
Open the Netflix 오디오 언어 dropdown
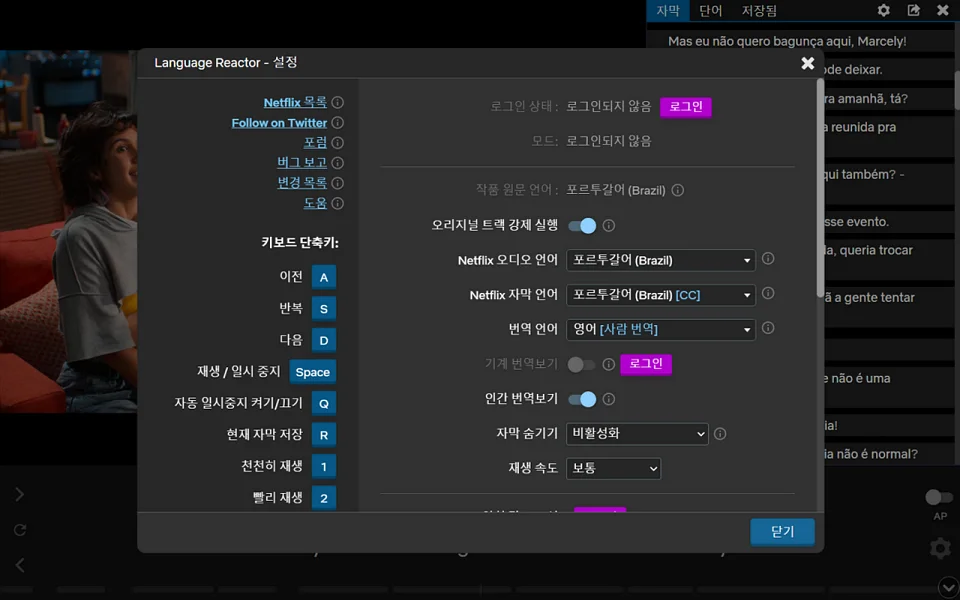(662, 259)
